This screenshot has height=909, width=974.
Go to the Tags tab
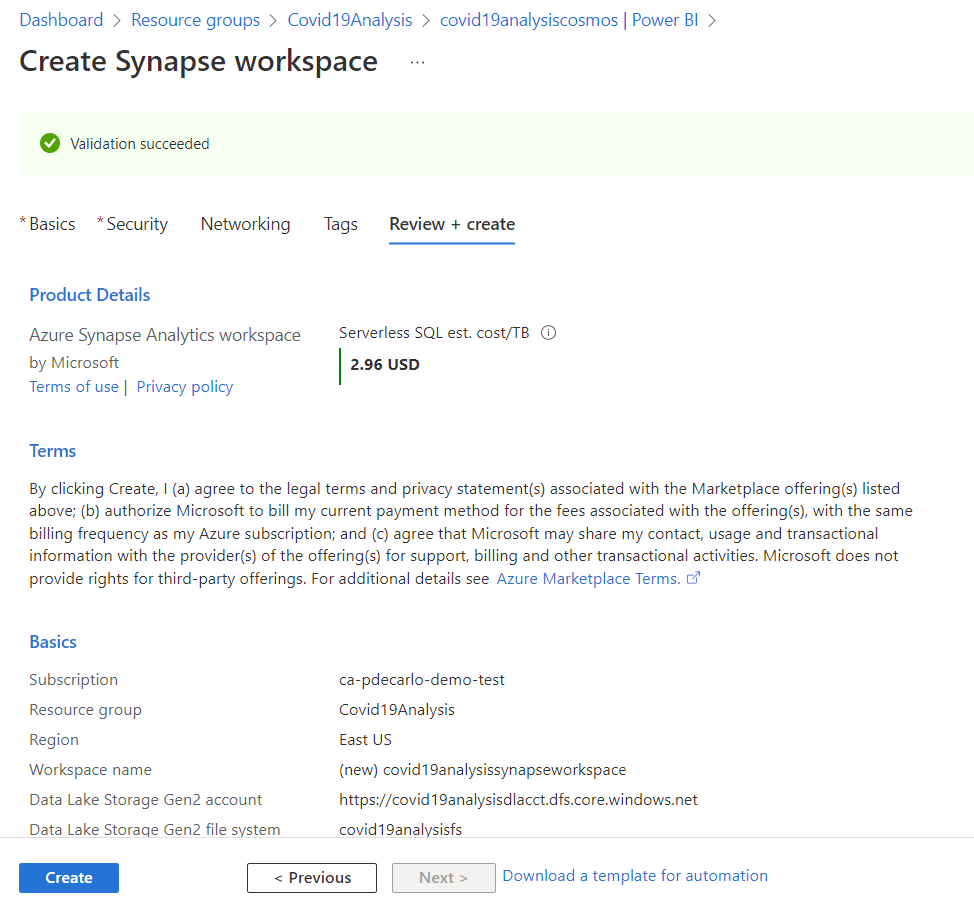[x=340, y=224]
